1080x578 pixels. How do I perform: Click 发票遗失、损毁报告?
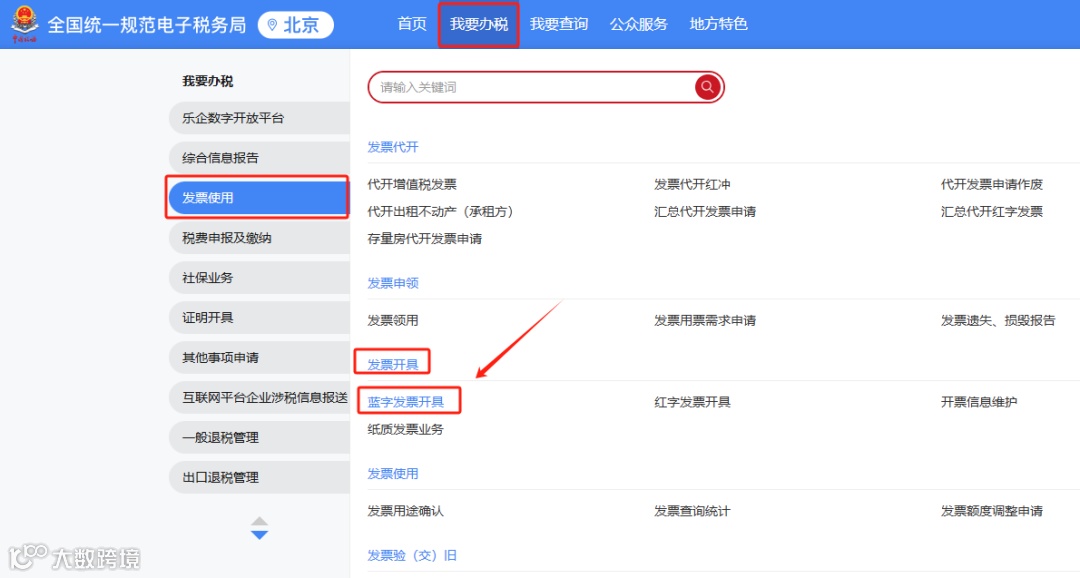[1000, 318]
